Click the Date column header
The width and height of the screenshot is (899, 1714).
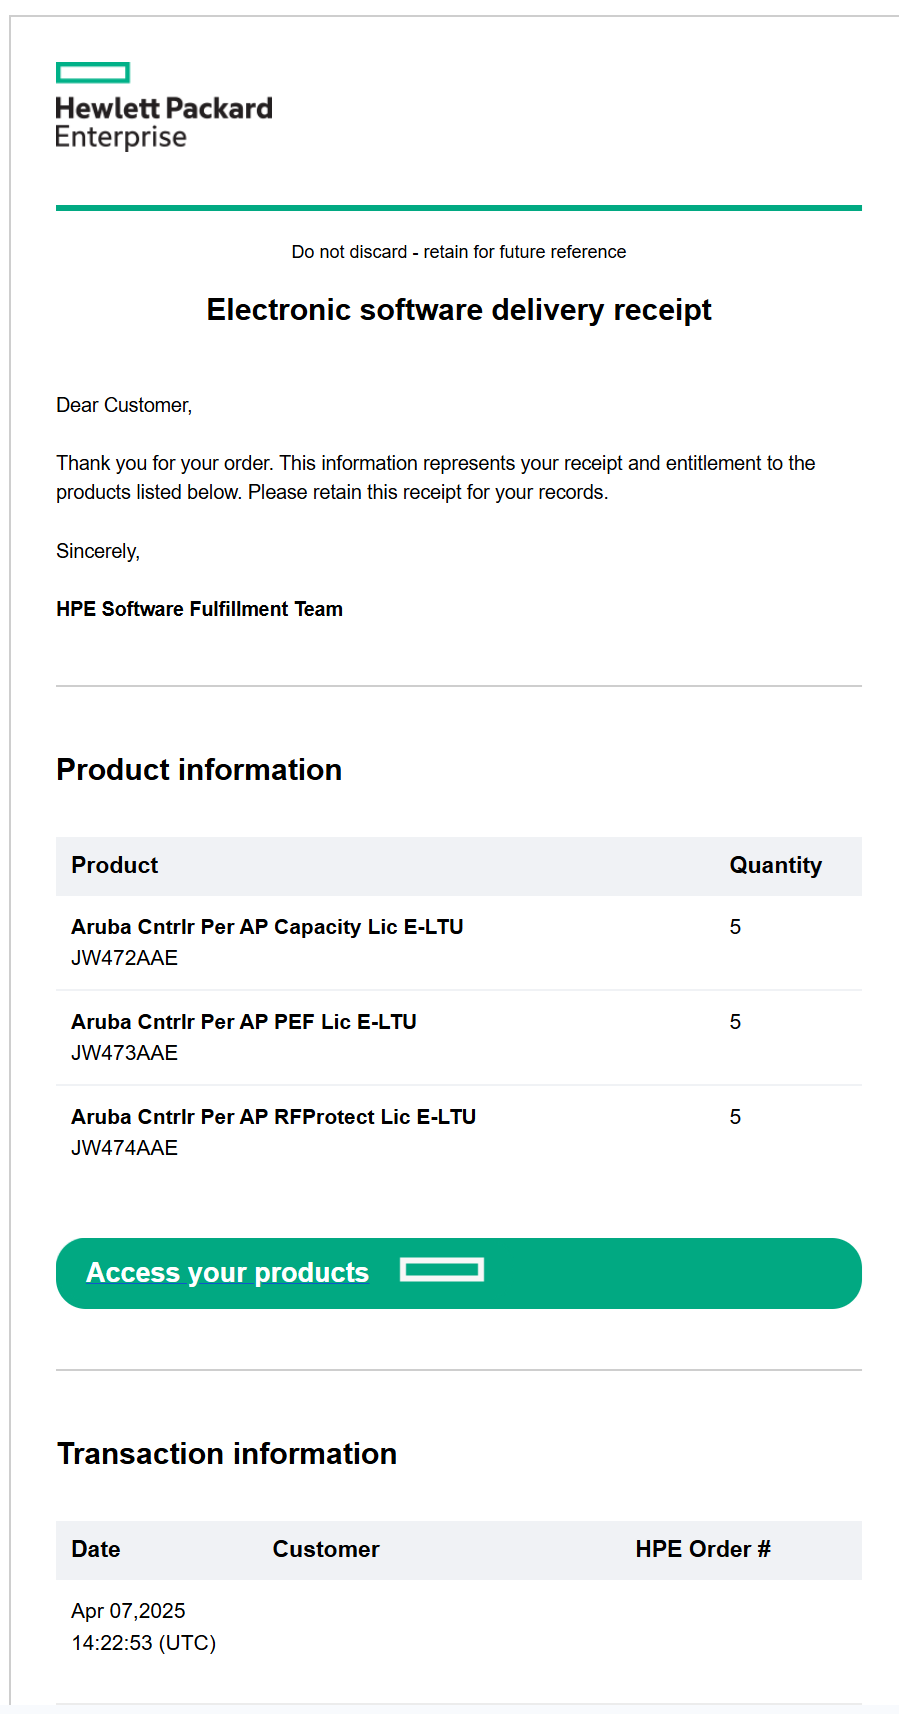pos(96,1549)
